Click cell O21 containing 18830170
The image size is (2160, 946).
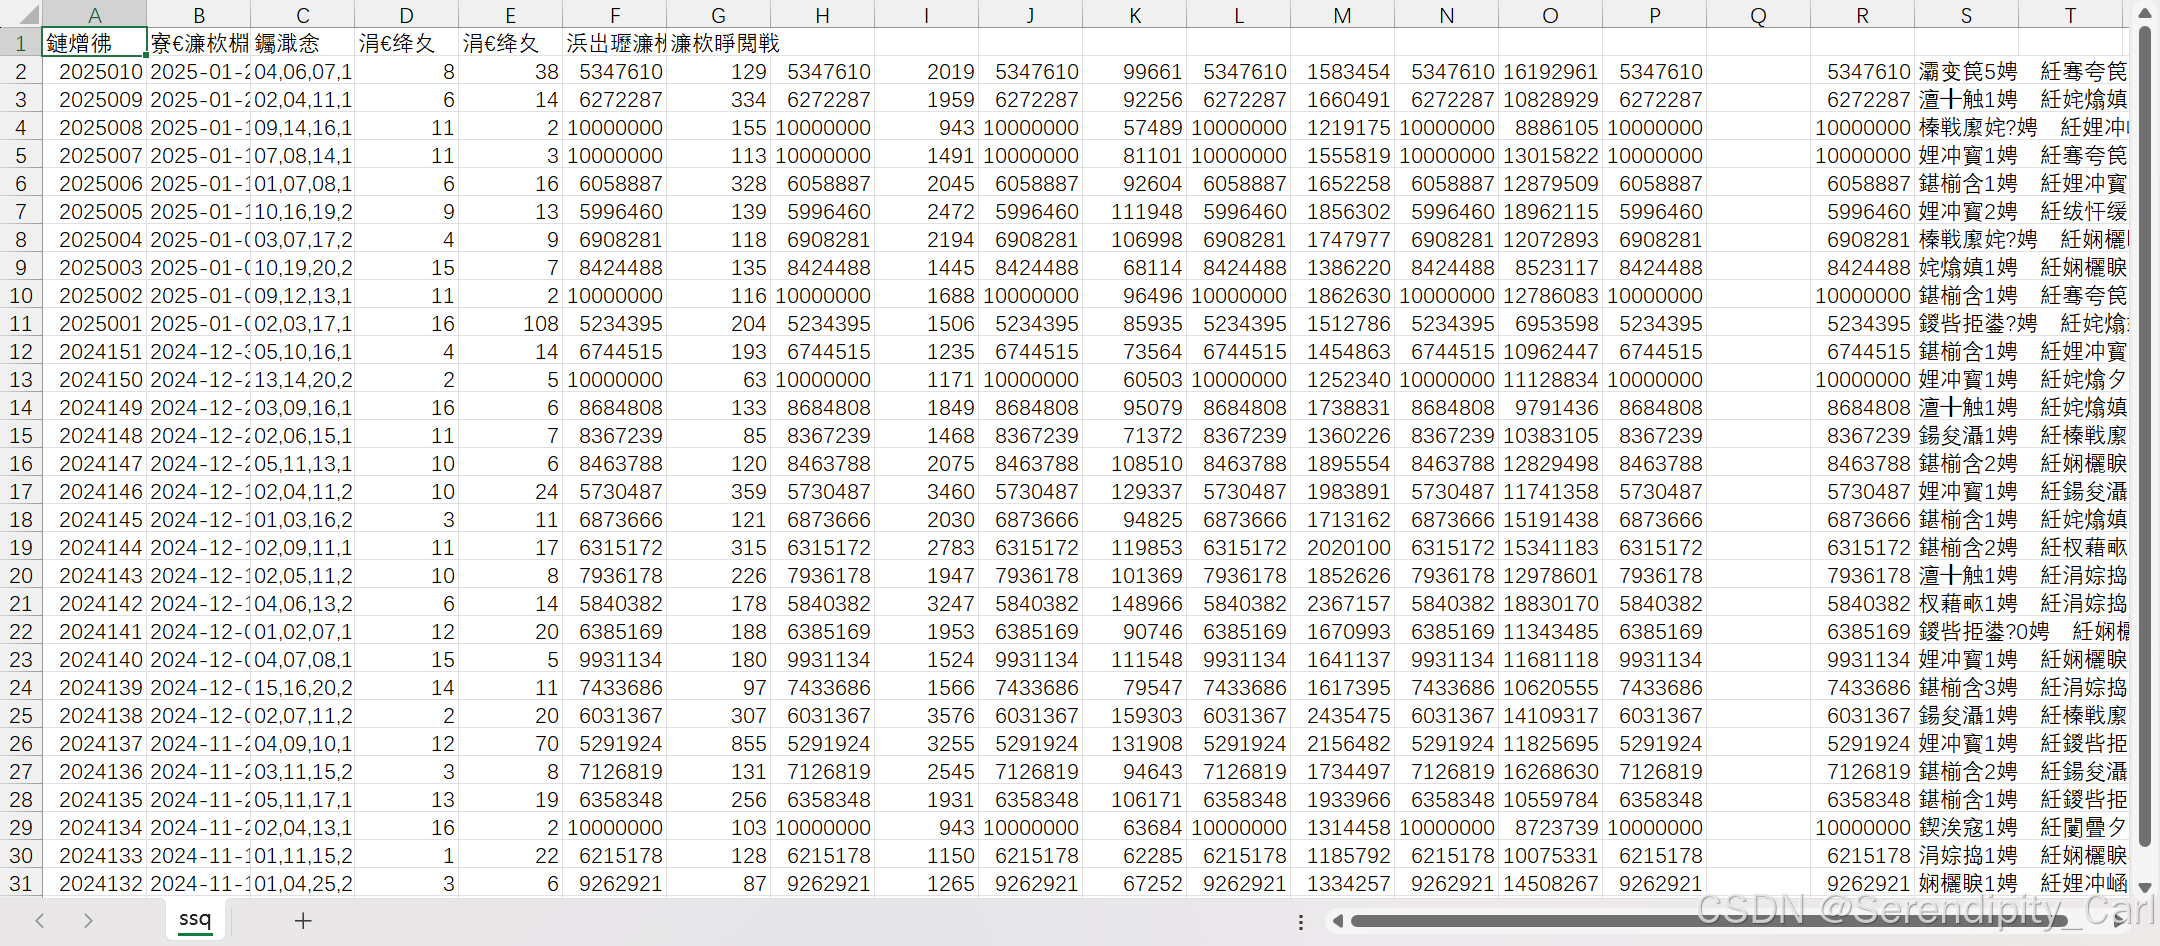[x=1551, y=603]
